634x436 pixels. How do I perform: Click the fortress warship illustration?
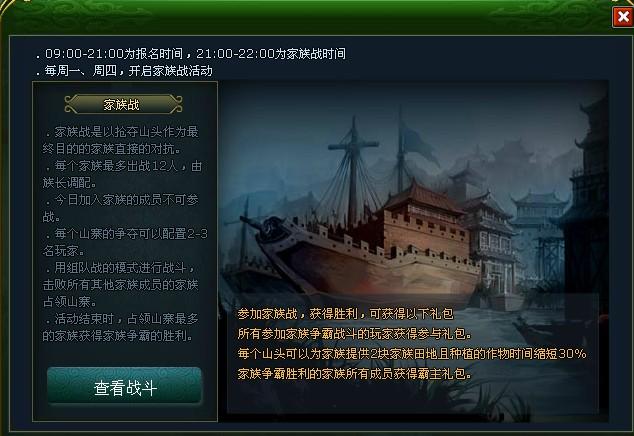(x=364, y=226)
